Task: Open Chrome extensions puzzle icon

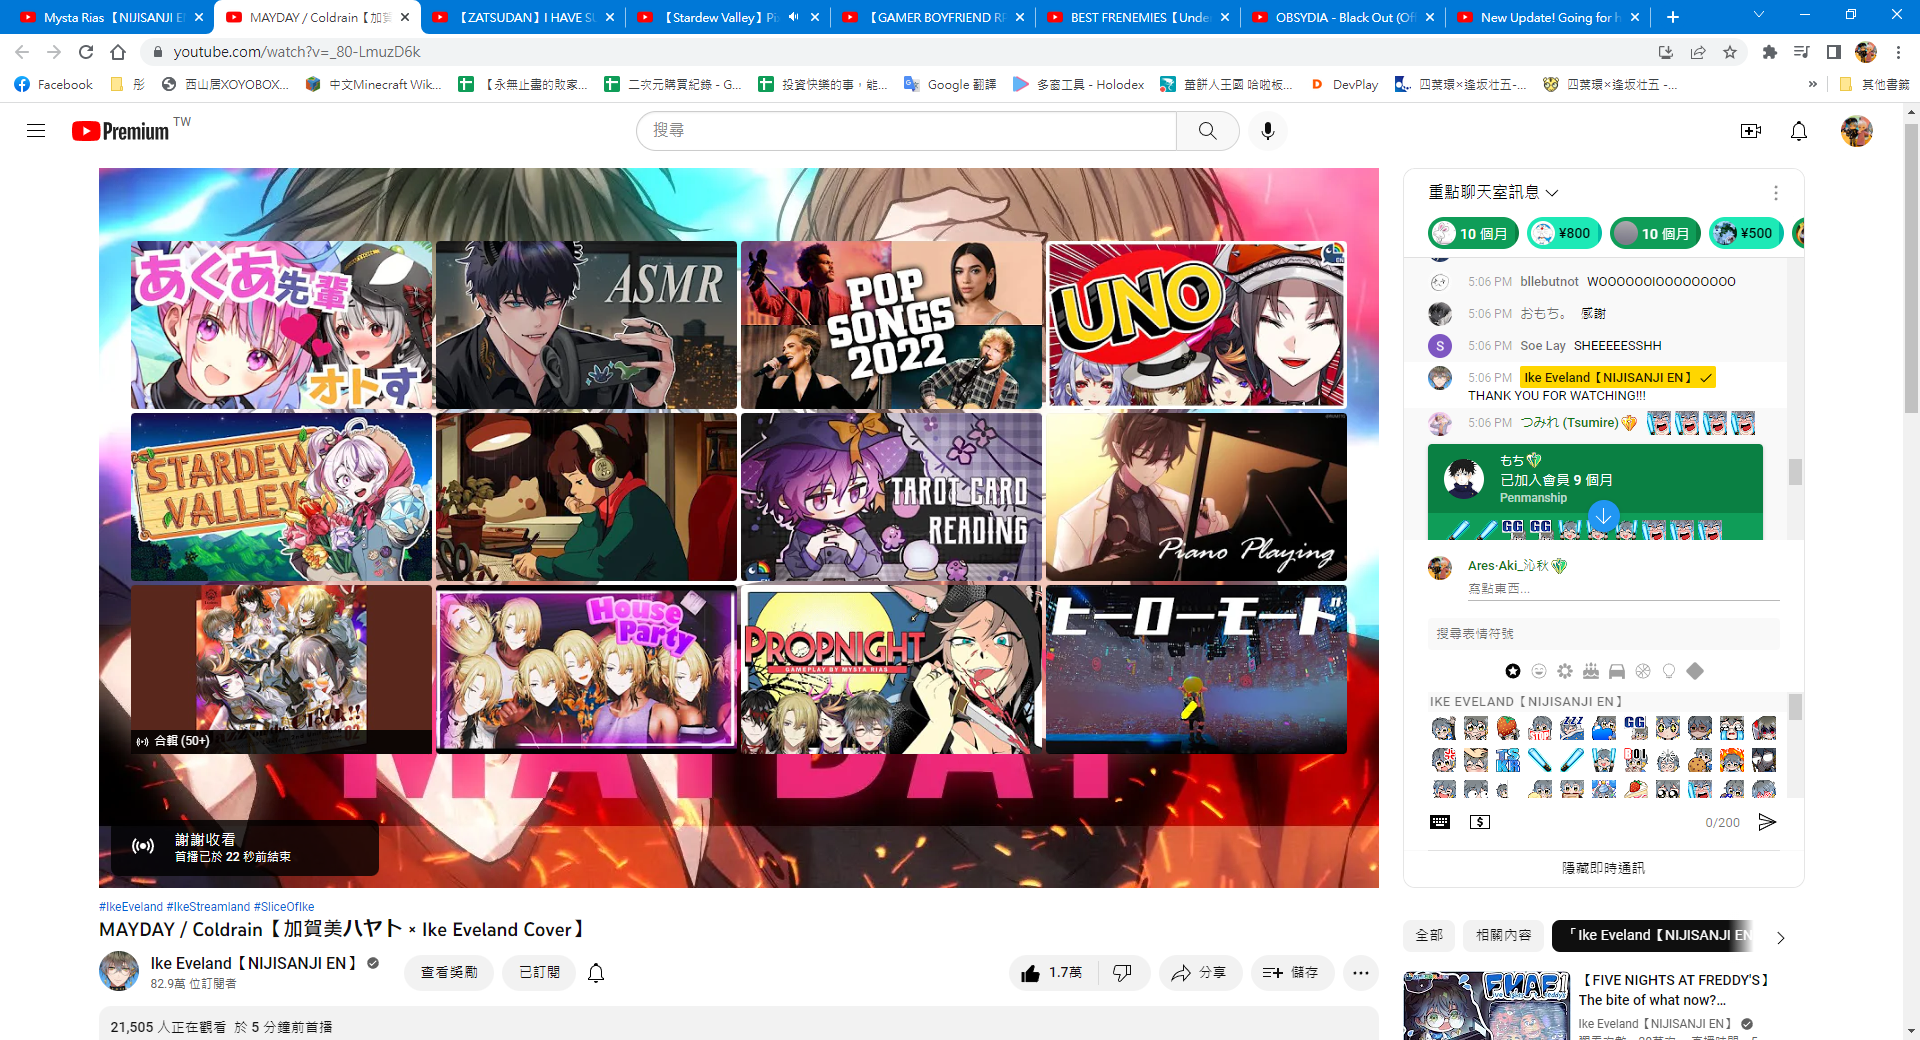Action: 1769,52
